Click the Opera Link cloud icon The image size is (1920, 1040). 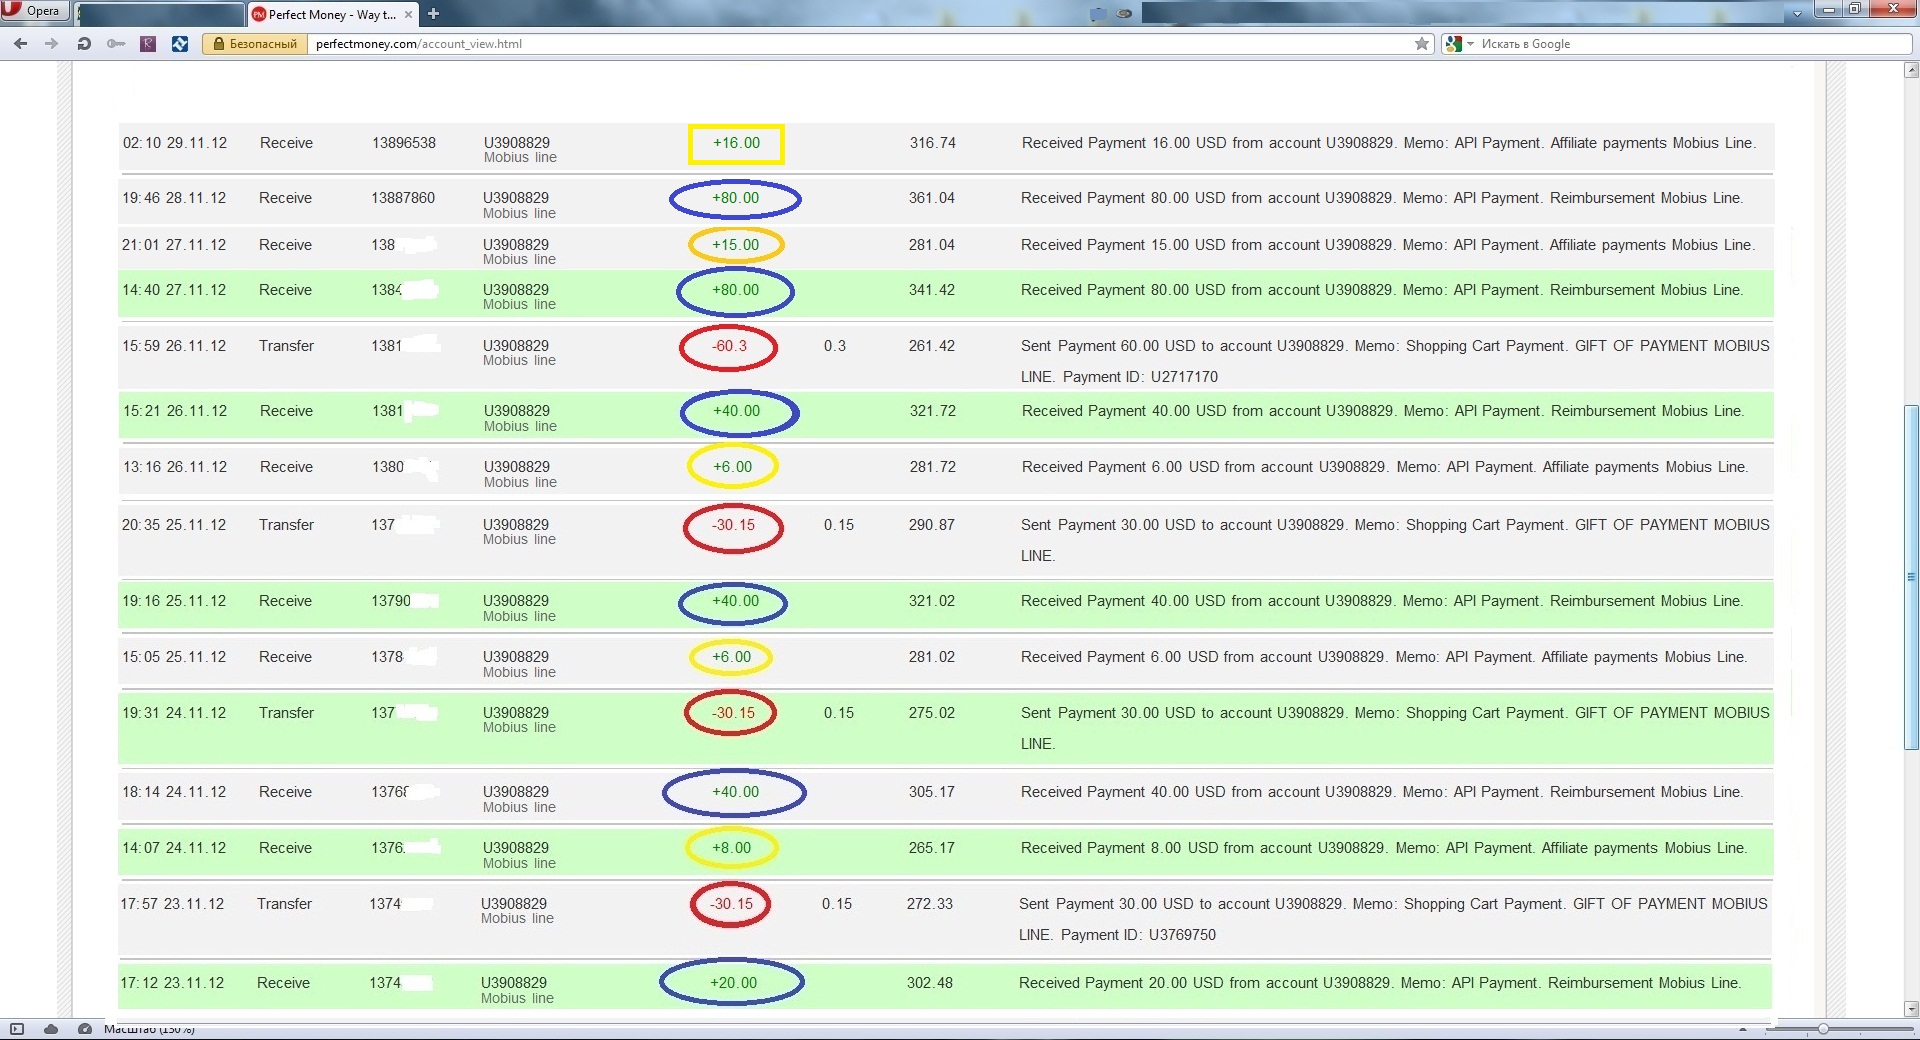pyautogui.click(x=51, y=1029)
